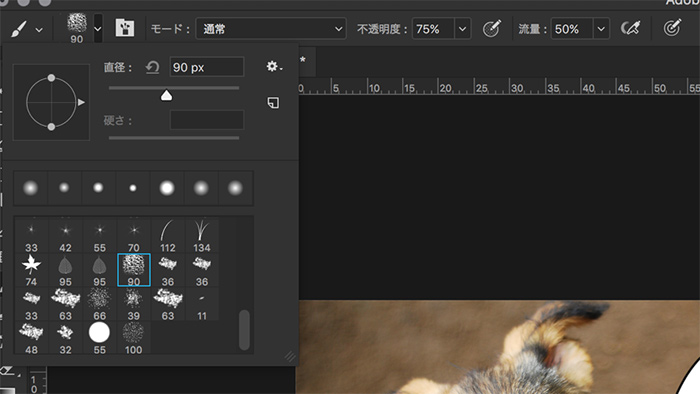
Task: Click the diameter slider handle
Action: pyautogui.click(x=167, y=95)
